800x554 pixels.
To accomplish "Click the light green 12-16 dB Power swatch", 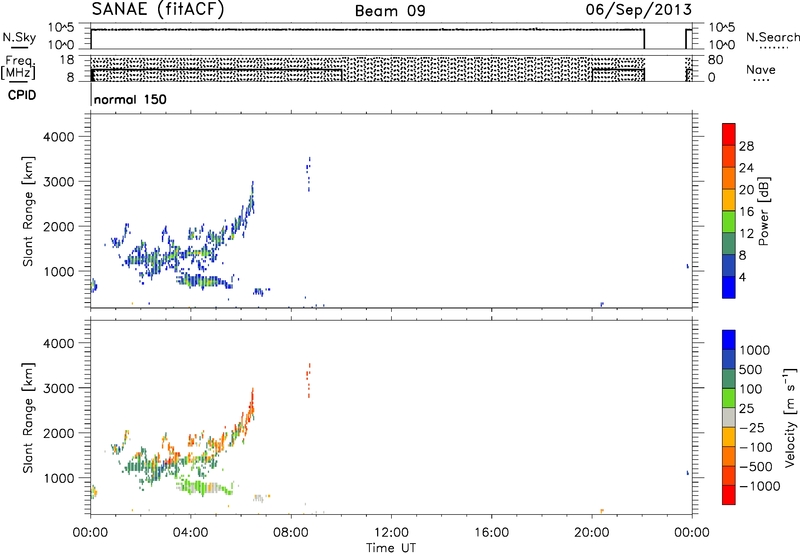I will pyautogui.click(x=729, y=221).
